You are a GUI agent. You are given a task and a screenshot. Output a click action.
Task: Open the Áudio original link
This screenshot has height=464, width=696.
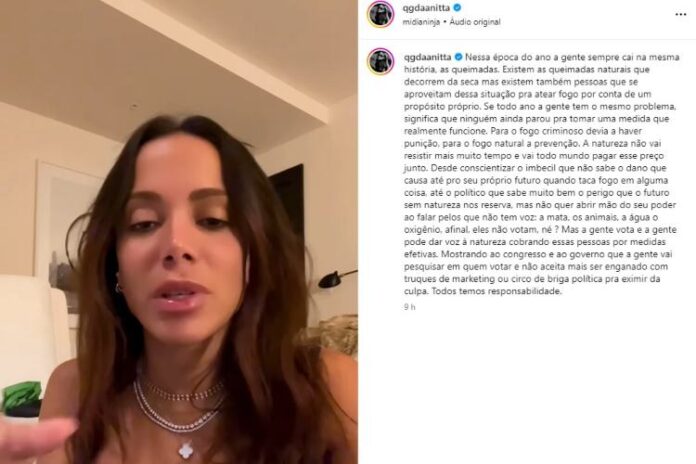coord(475,22)
